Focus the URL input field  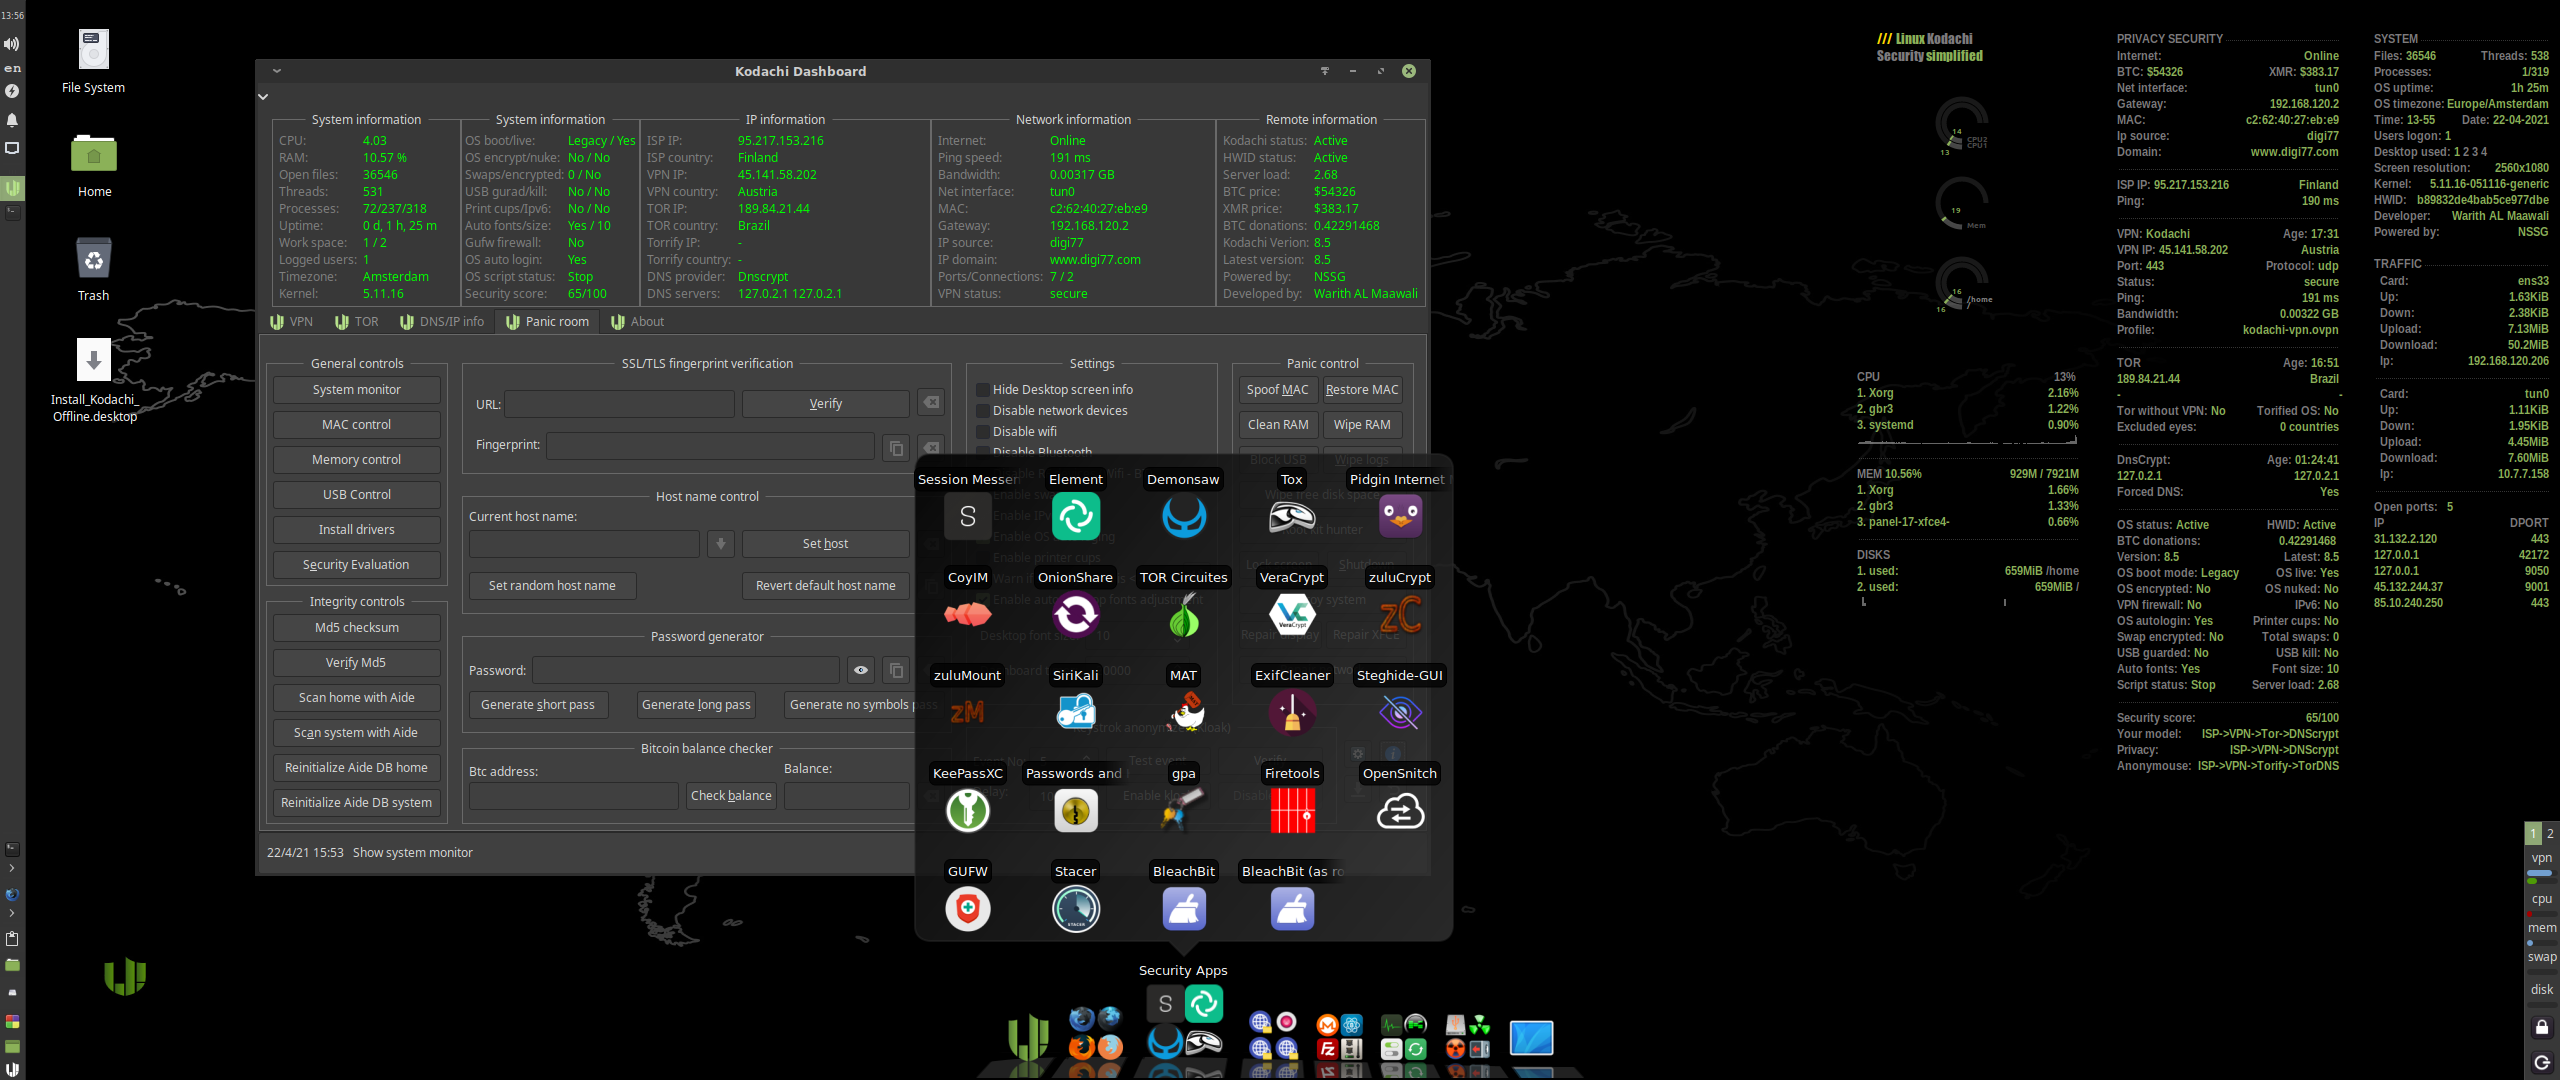pos(620,404)
